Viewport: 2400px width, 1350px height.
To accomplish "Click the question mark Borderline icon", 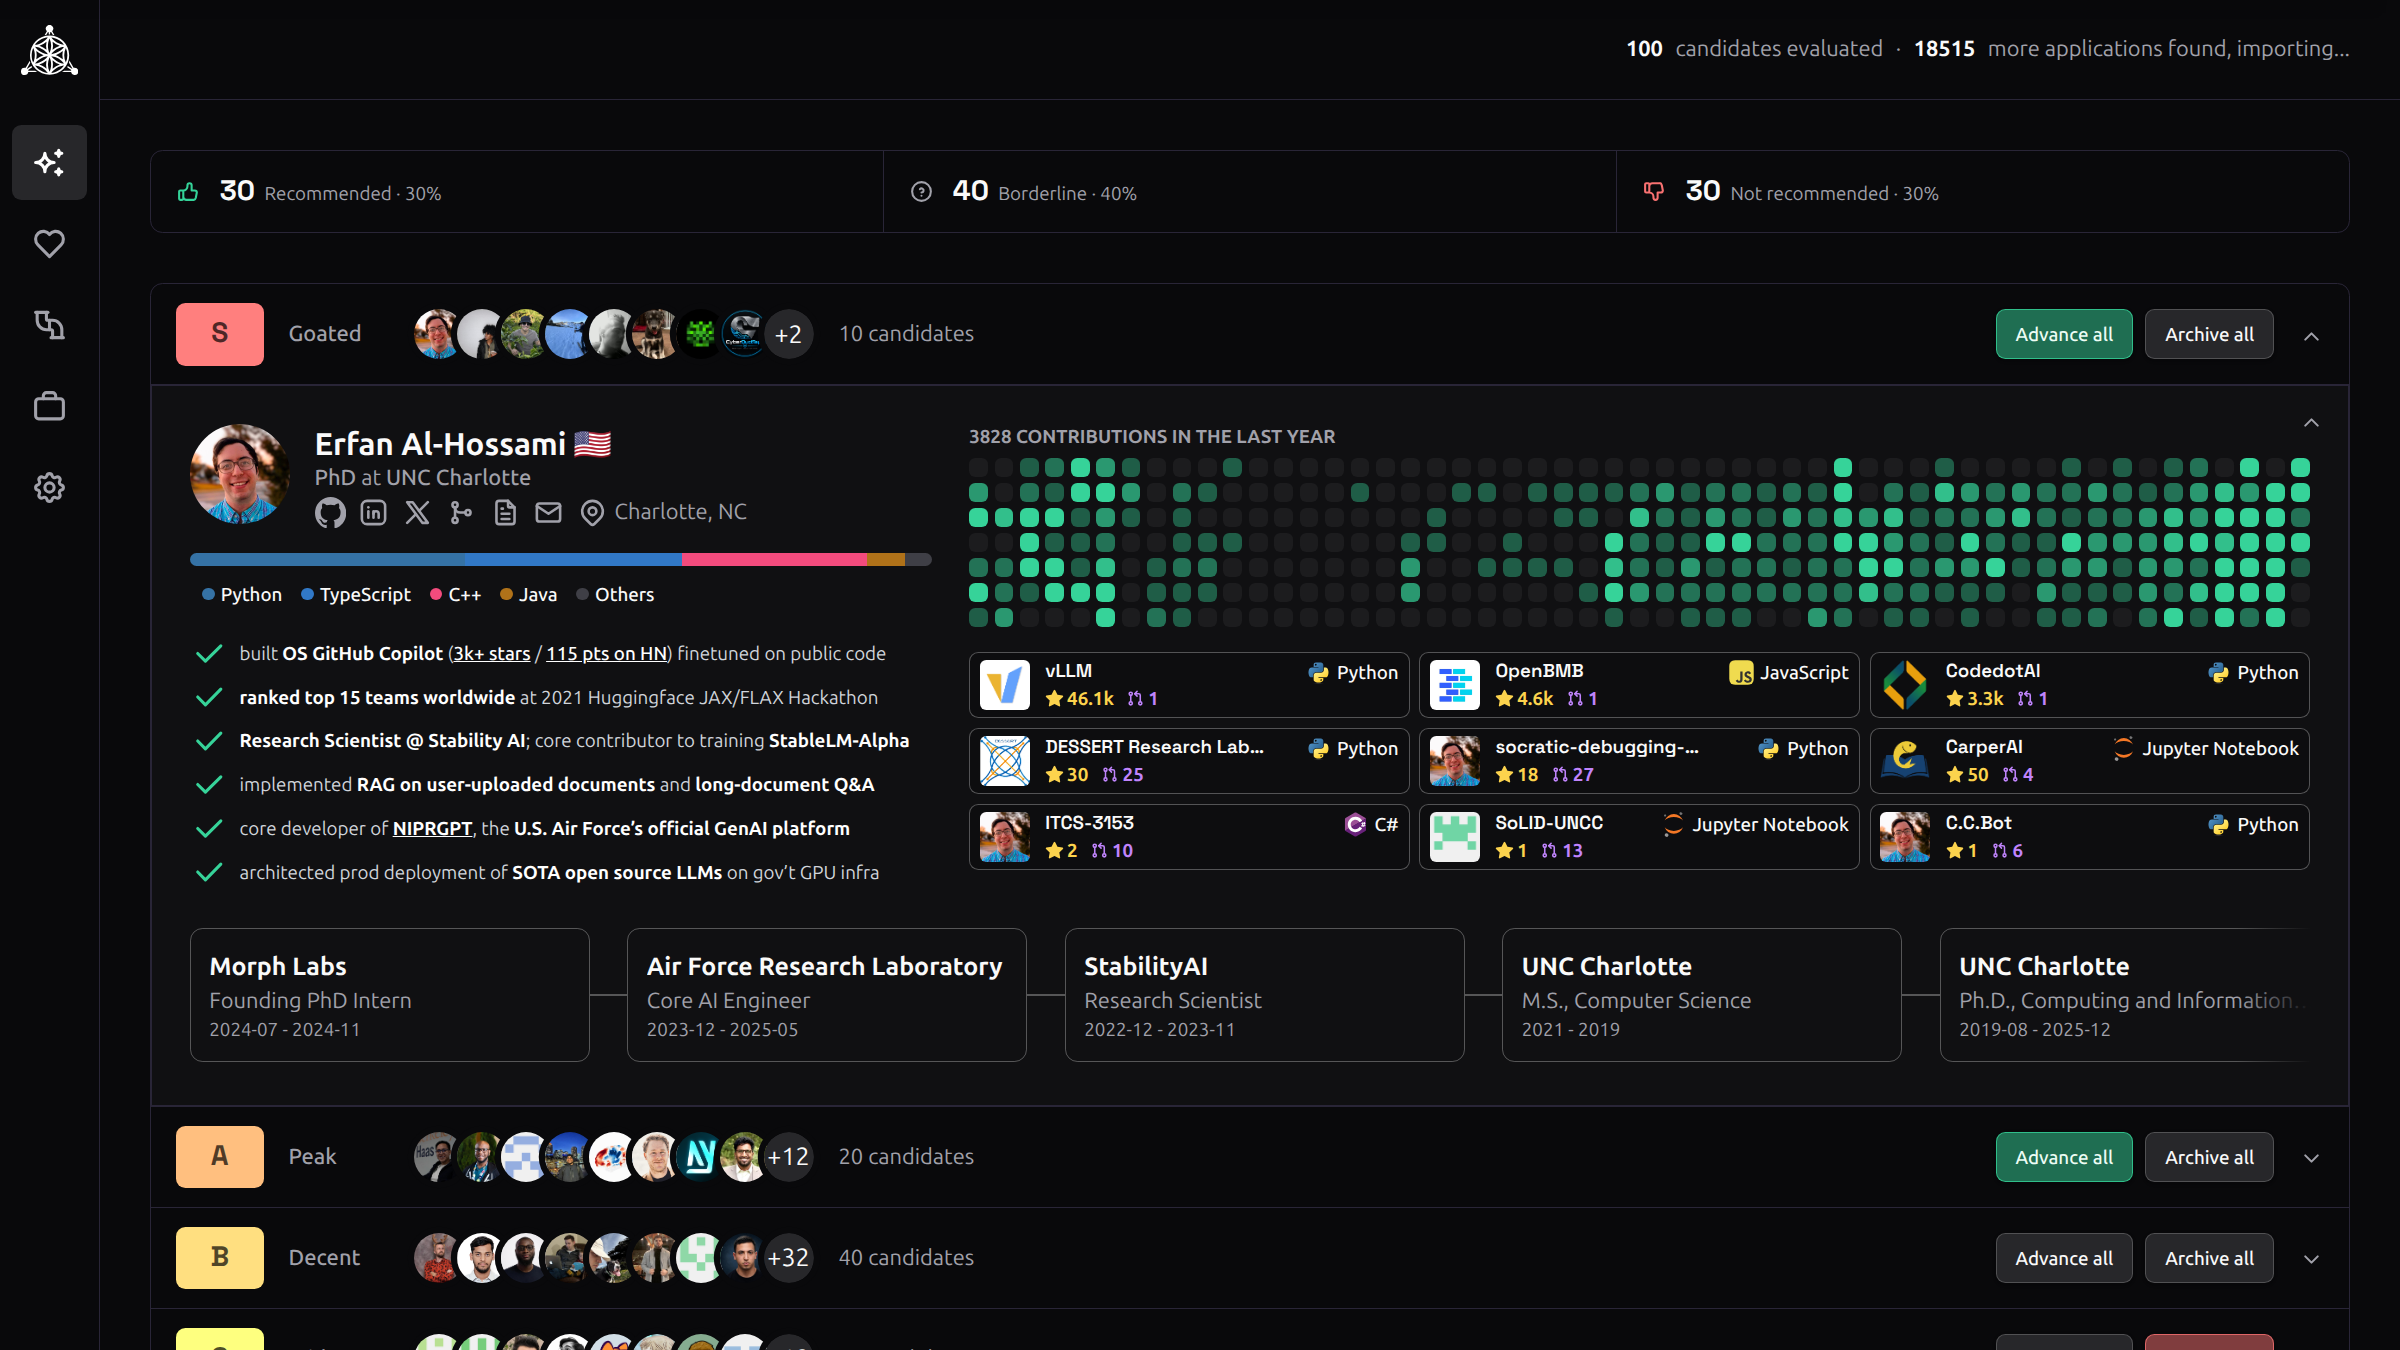I will [921, 192].
